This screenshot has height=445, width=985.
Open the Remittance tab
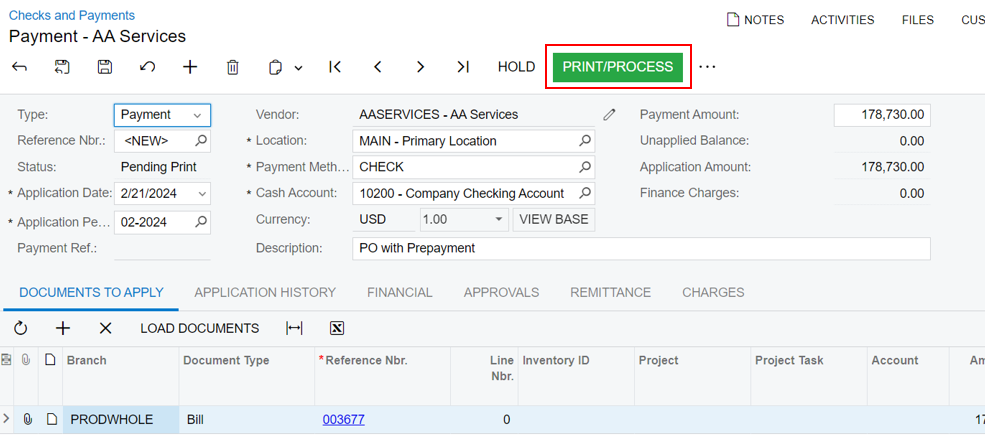[x=610, y=292]
